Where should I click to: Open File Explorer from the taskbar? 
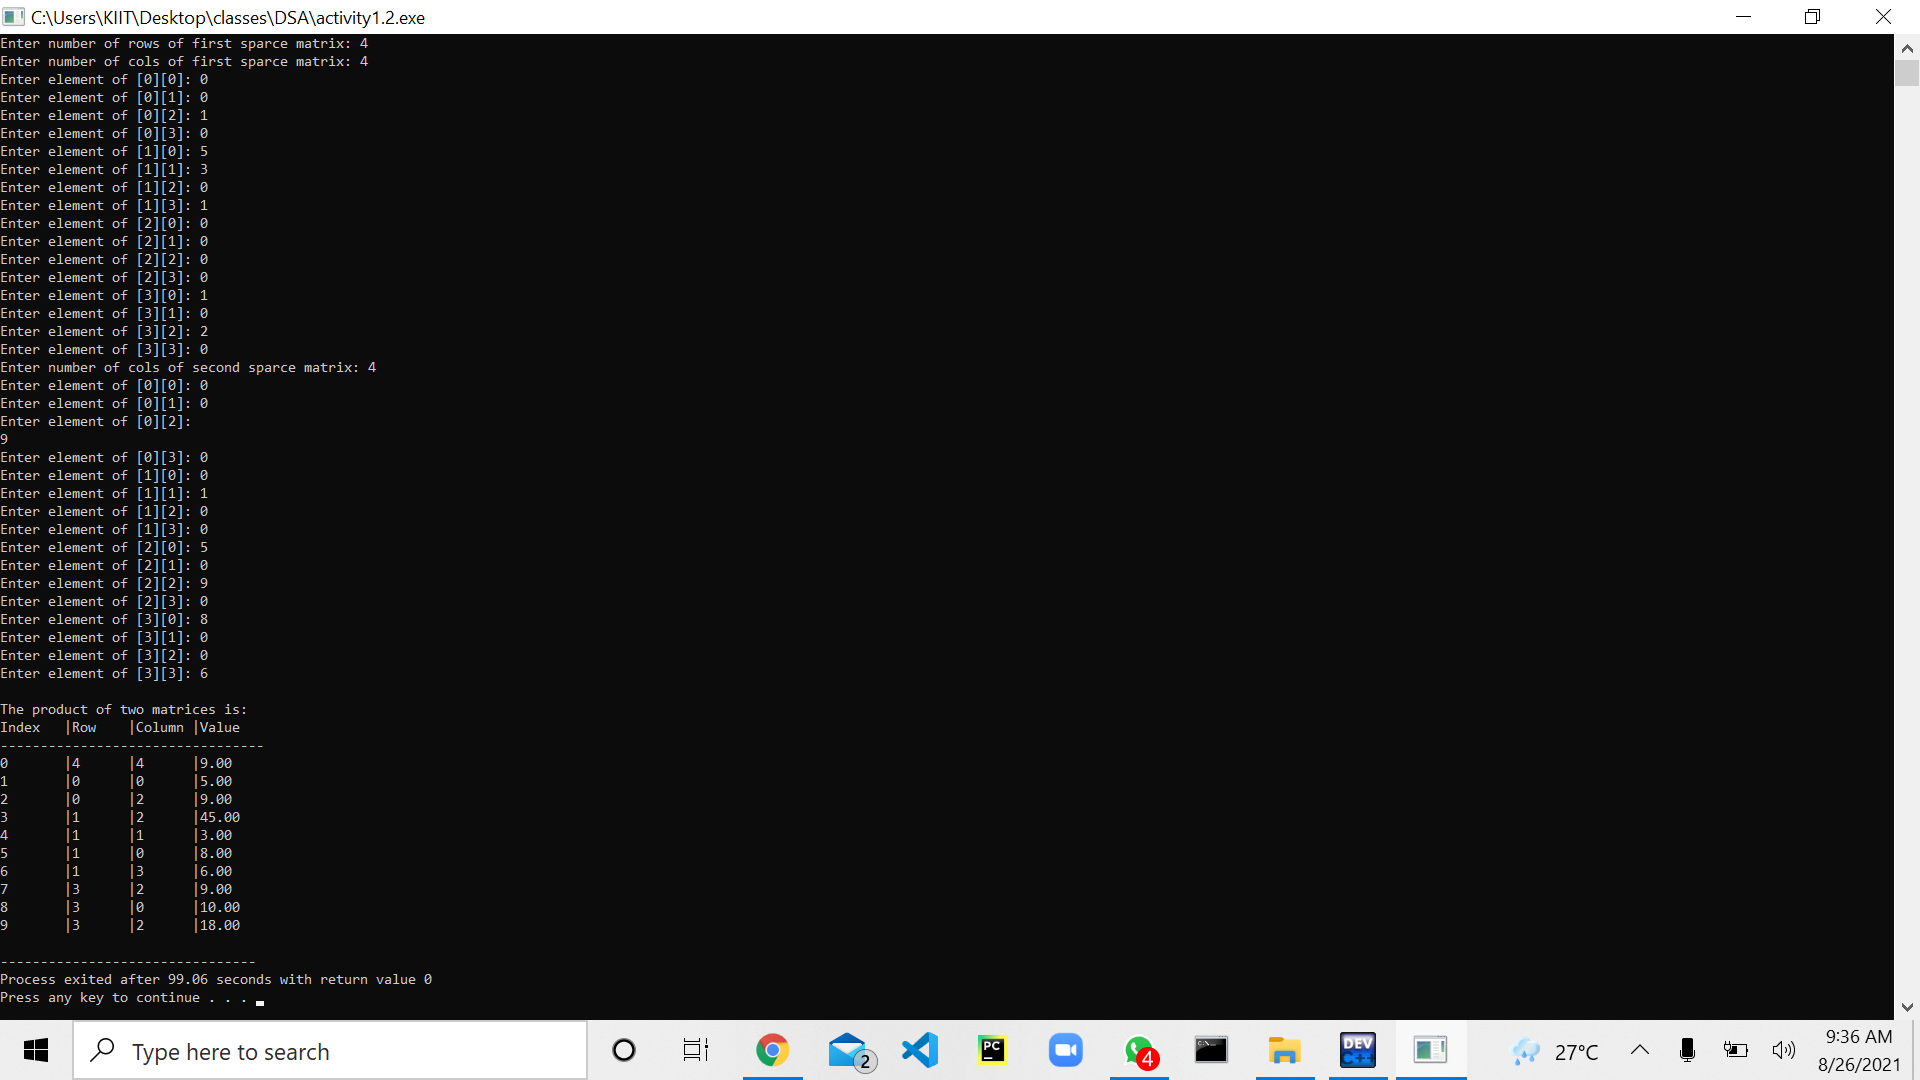point(1284,1050)
